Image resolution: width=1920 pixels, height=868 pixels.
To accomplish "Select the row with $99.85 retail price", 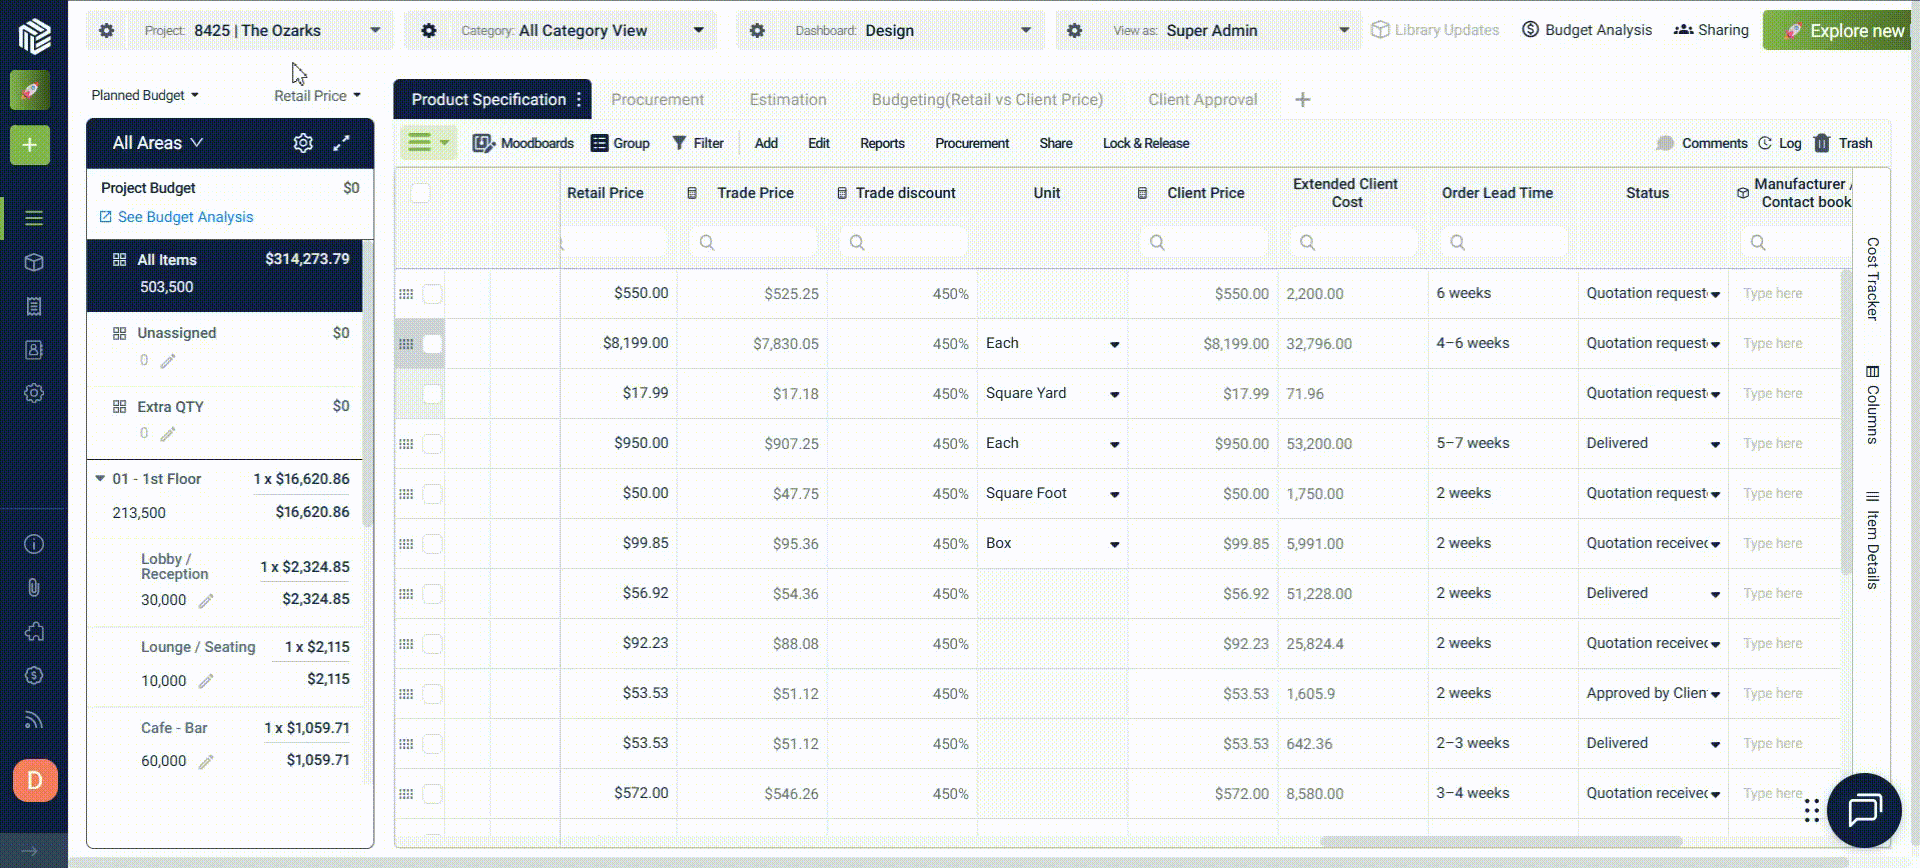I will tap(432, 544).
